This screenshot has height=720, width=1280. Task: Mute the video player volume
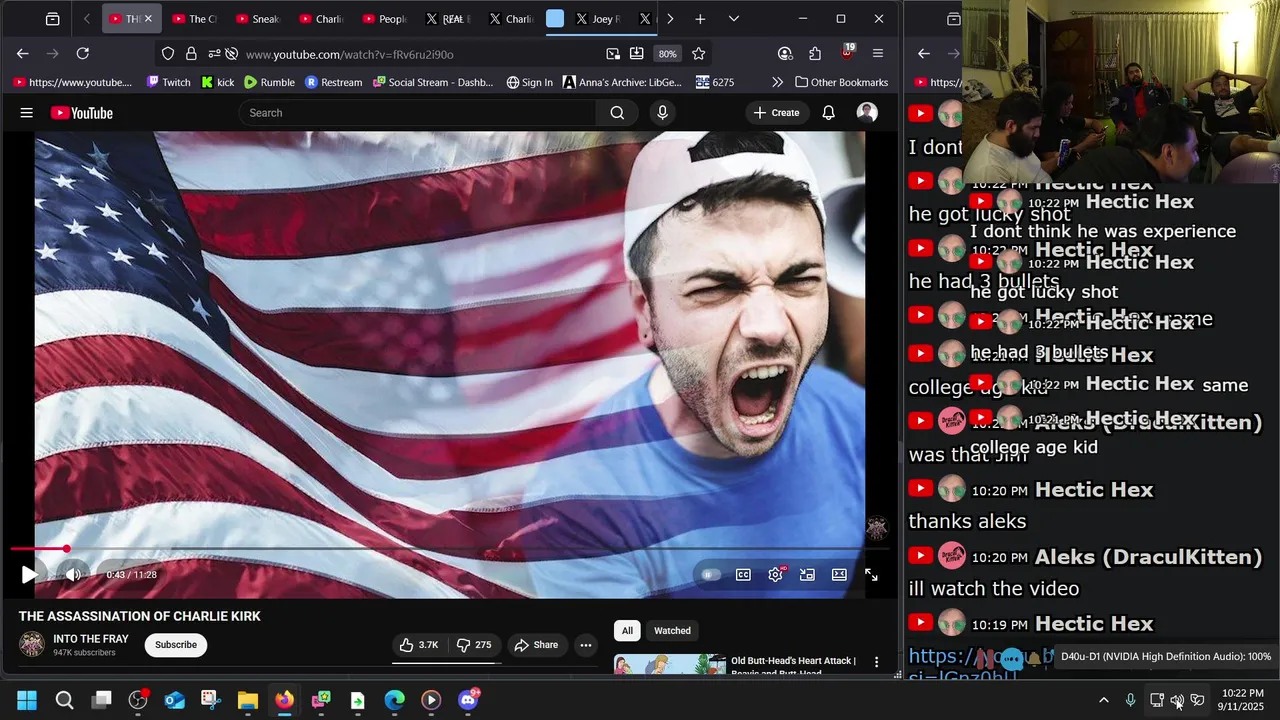pyautogui.click(x=72, y=575)
